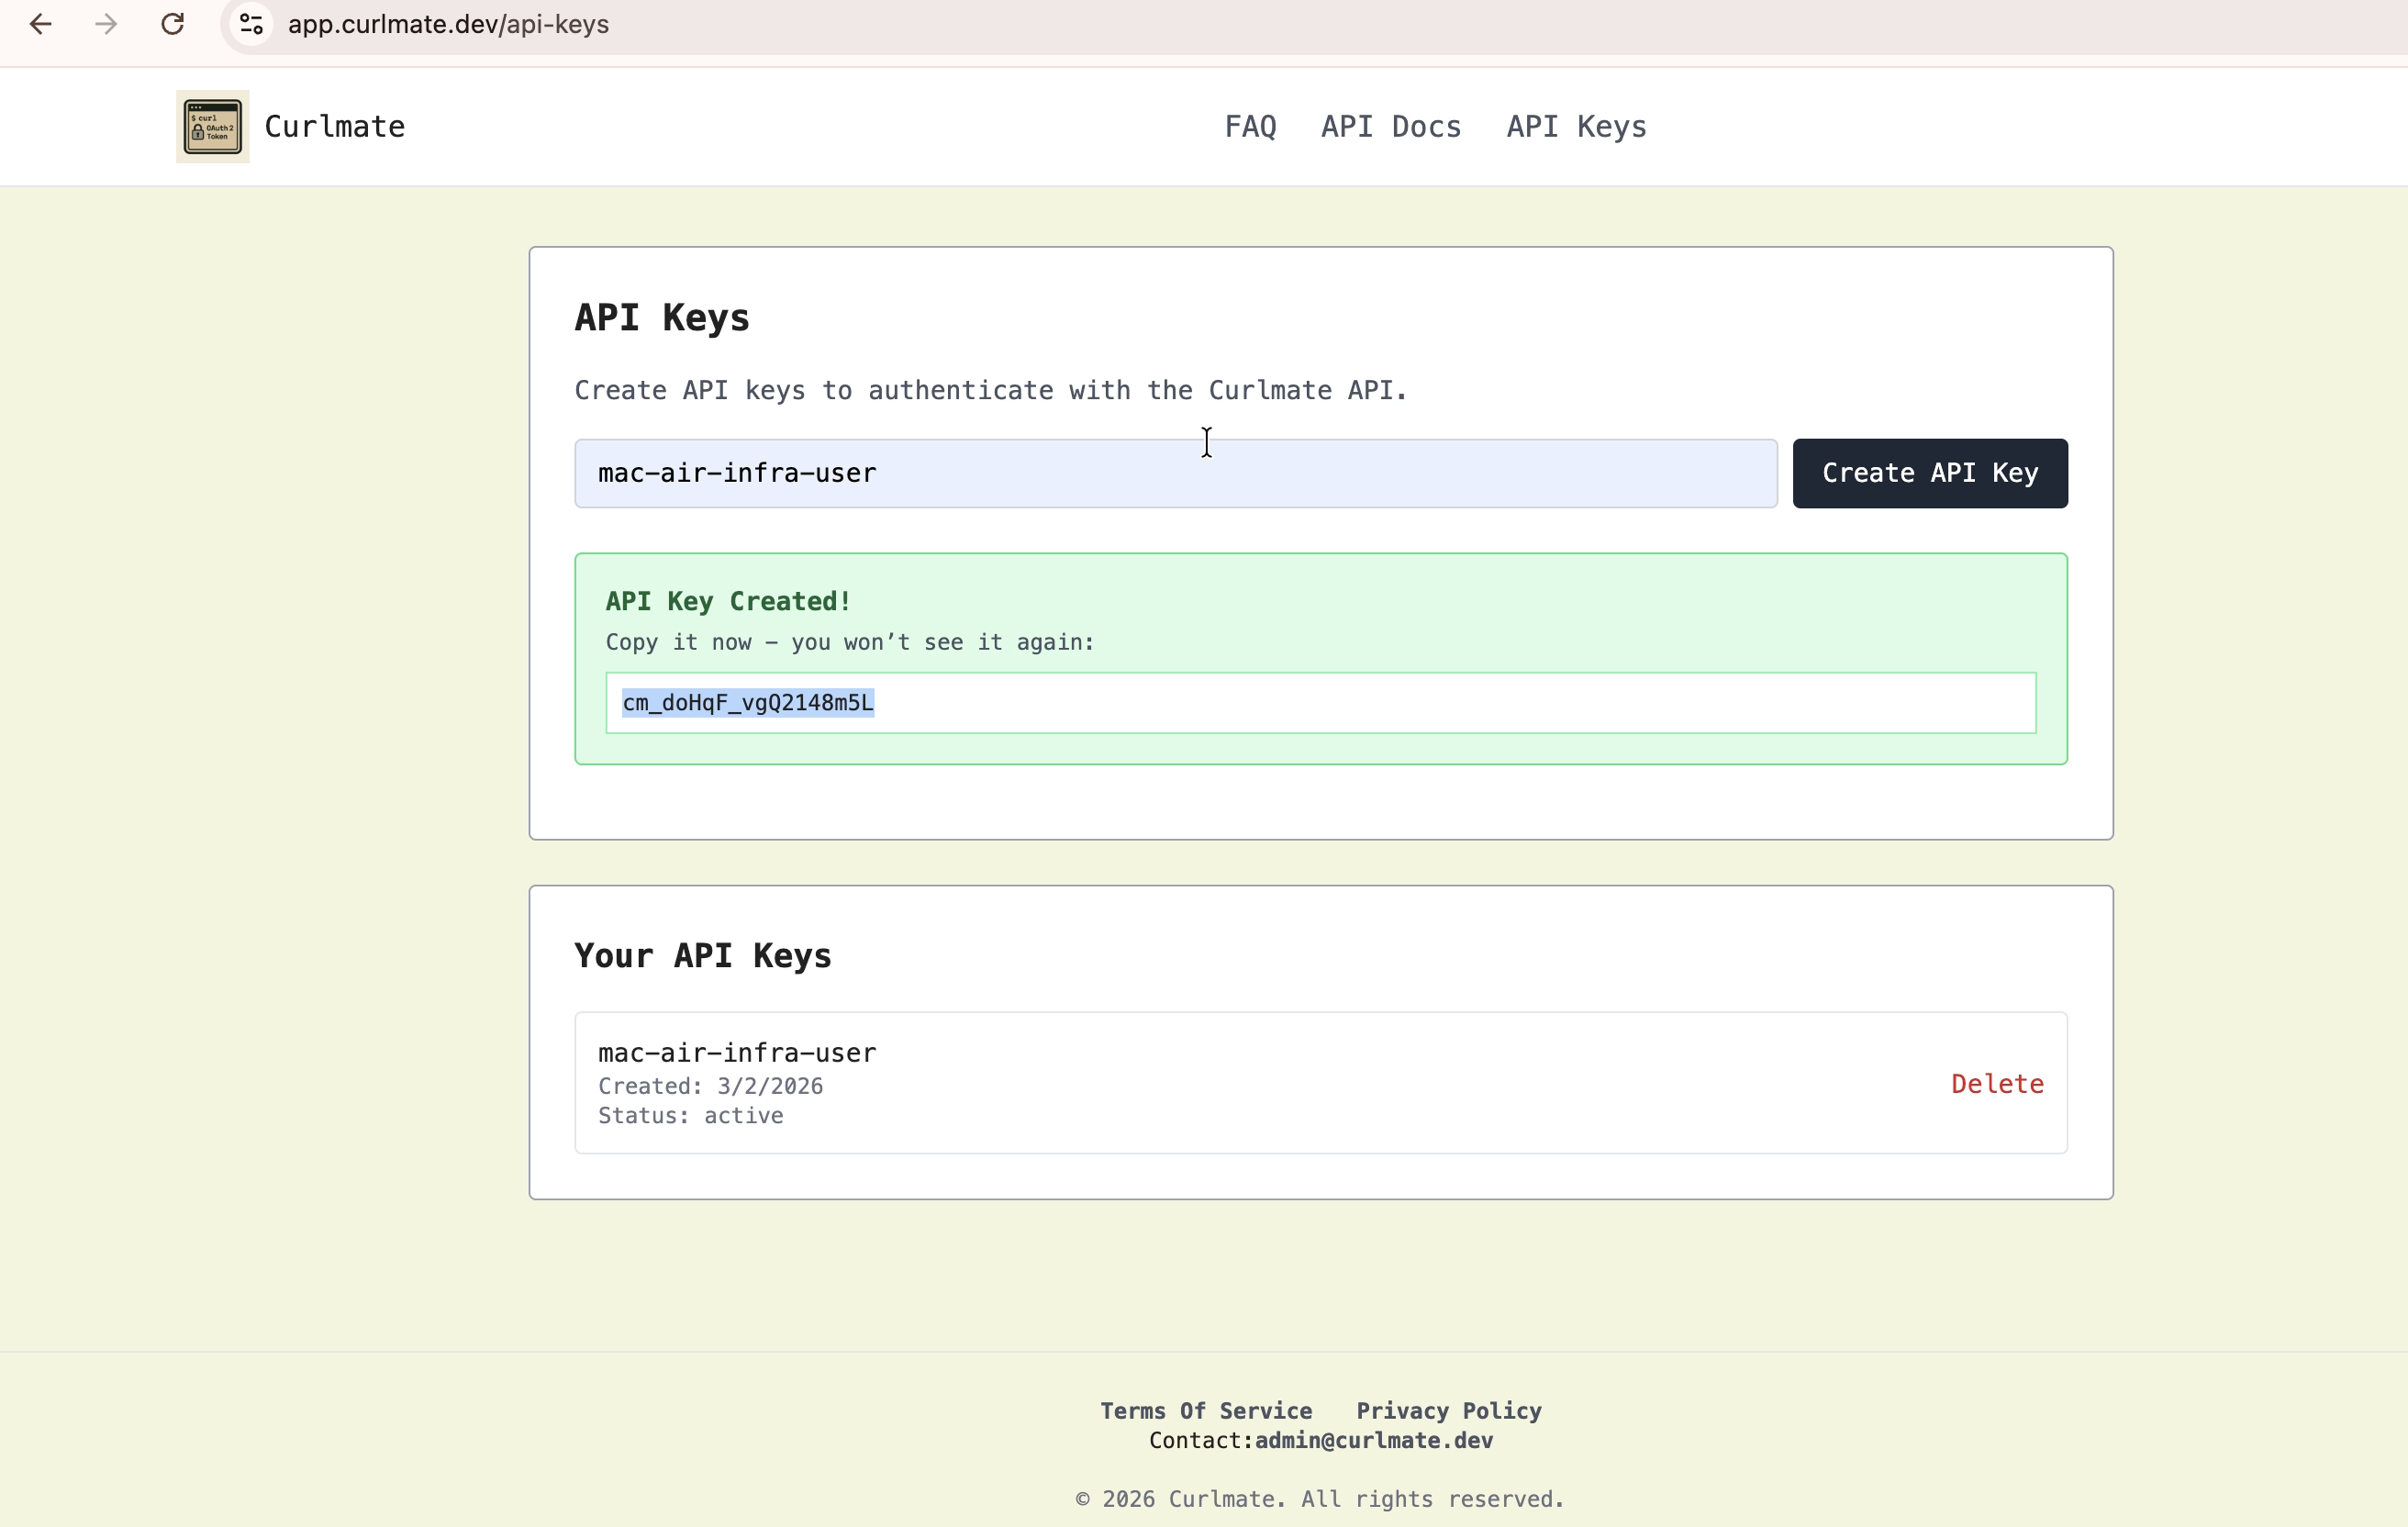
Task: Click the Curlmate site title text
Action: pos(334,126)
